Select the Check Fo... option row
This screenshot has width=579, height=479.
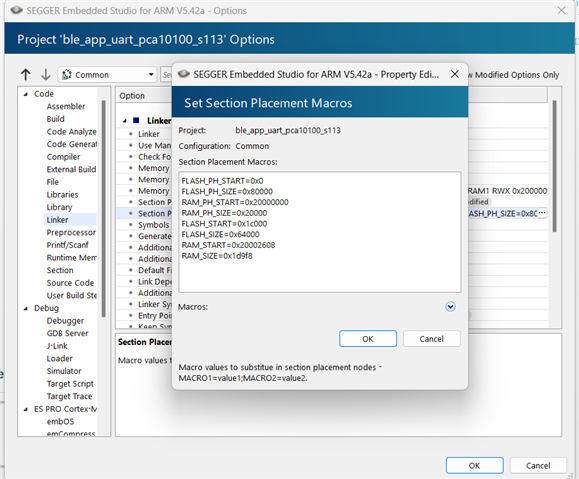tap(155, 157)
